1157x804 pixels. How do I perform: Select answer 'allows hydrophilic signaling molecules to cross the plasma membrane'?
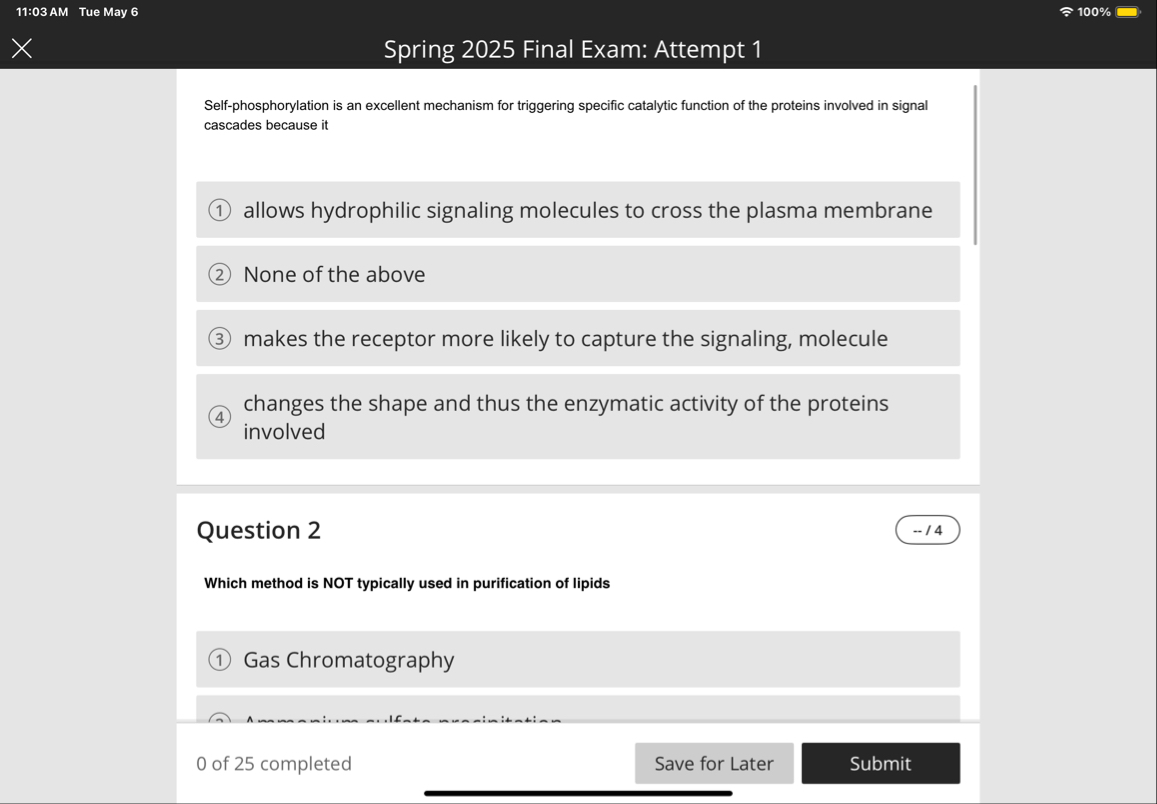(578, 210)
